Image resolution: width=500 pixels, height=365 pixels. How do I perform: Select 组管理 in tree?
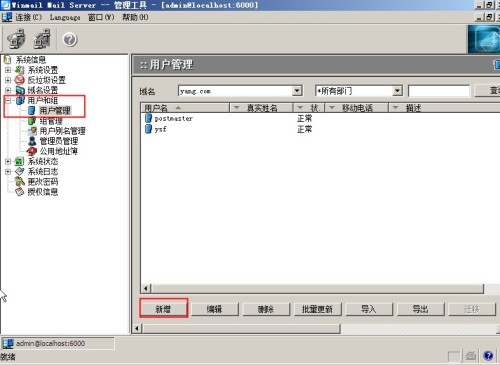[x=51, y=121]
